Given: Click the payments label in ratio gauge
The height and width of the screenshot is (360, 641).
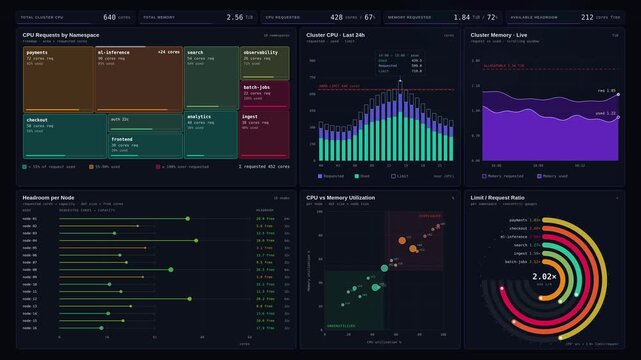Looking at the screenshot, I should pos(518,220).
